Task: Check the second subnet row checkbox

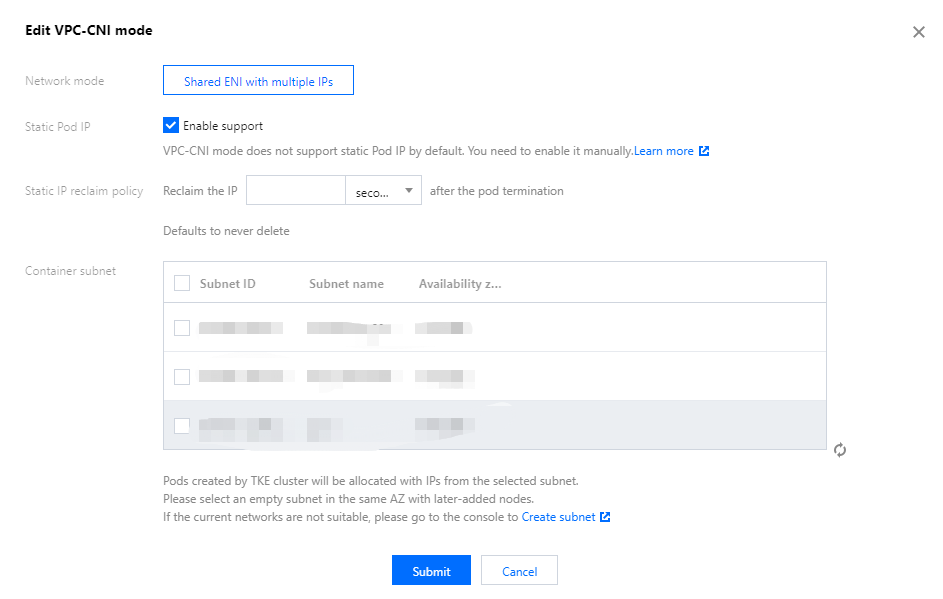Action: pos(182,377)
